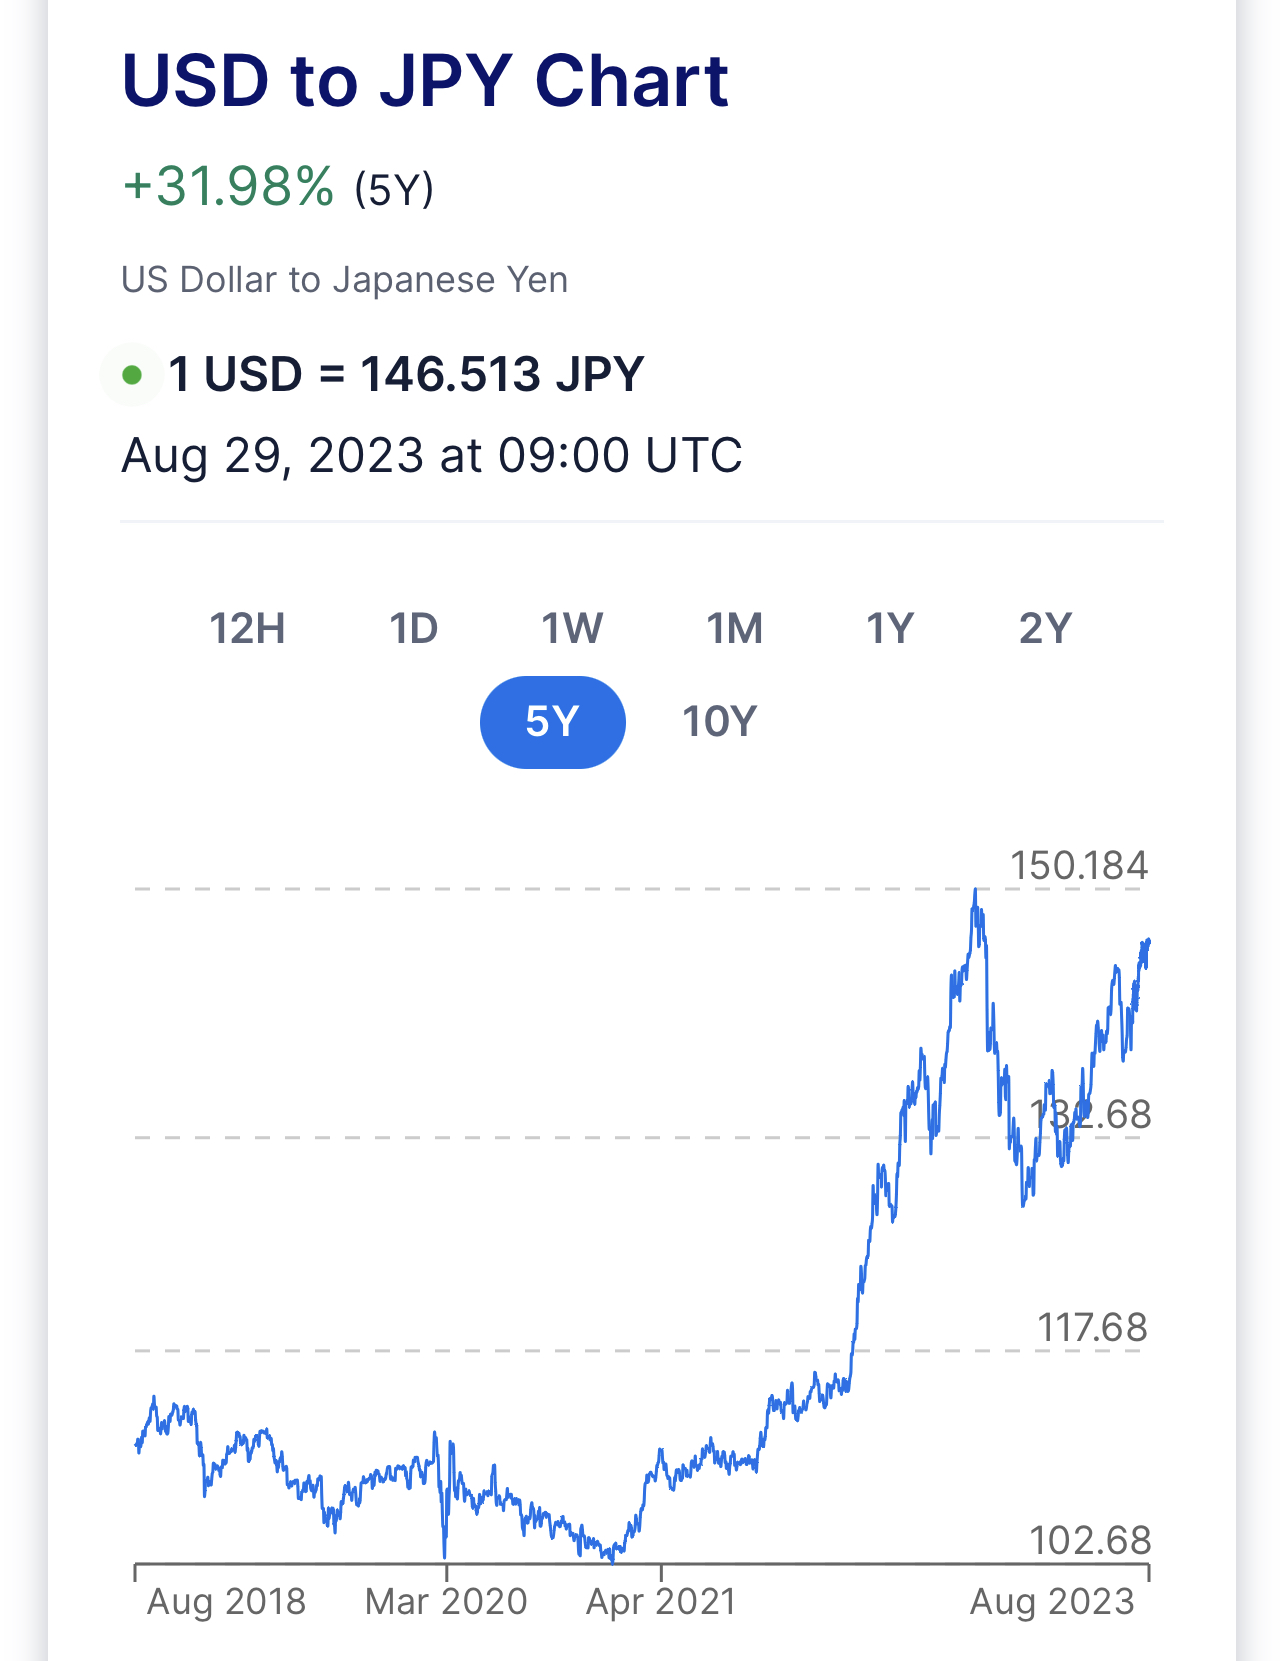Click the highlighted 5Y range button
This screenshot has height=1661, width=1284.
(552, 722)
